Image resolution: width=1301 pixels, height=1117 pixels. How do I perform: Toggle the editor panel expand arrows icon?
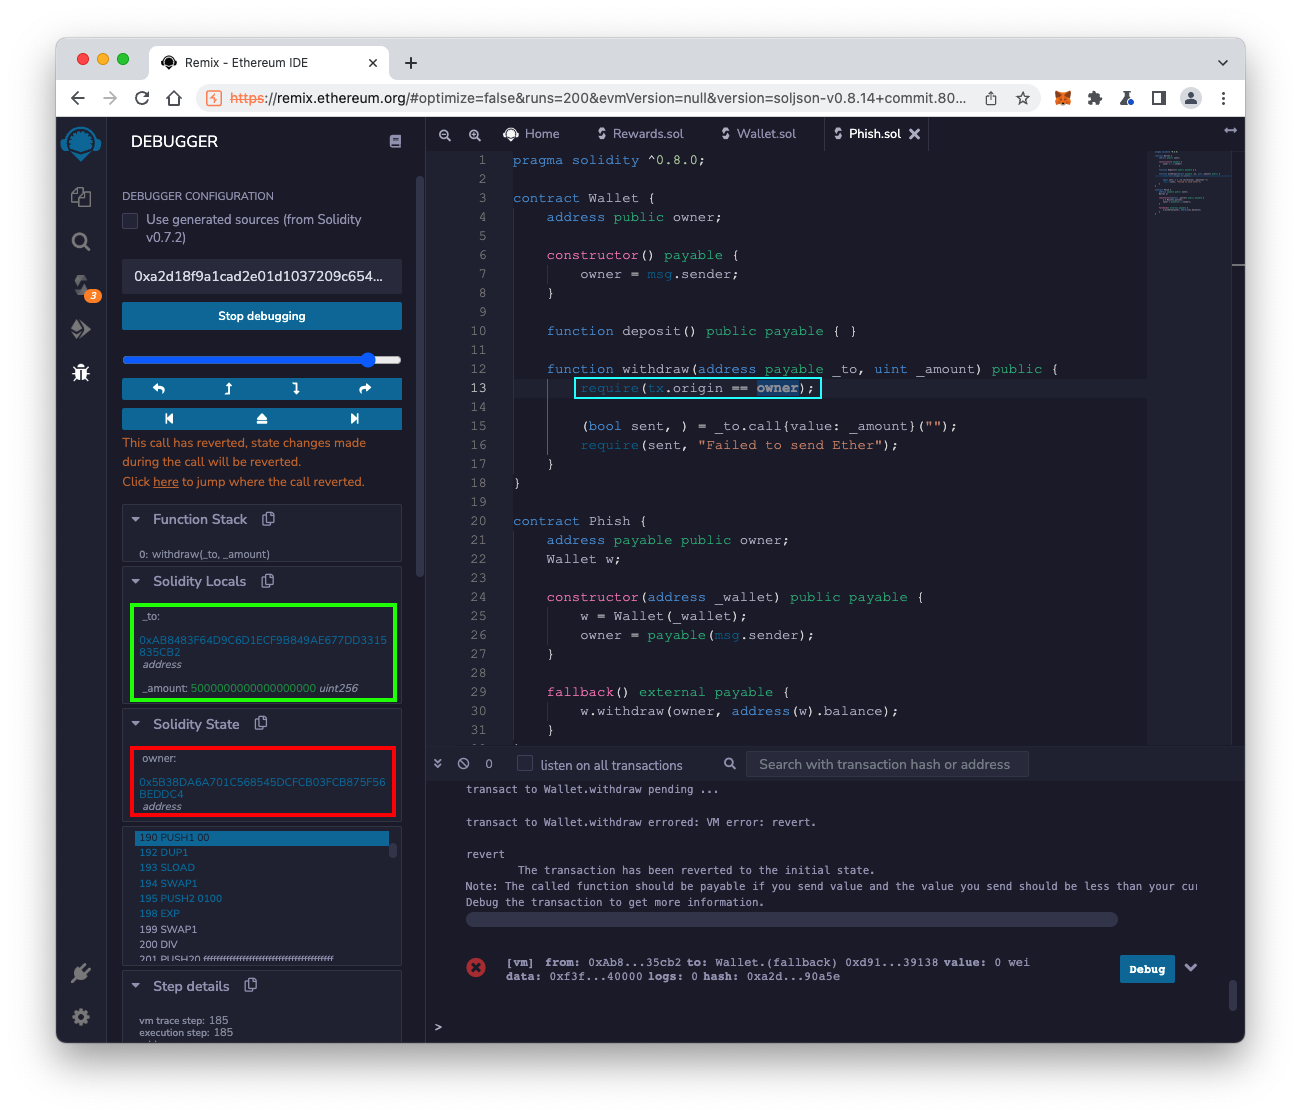pos(1231,130)
